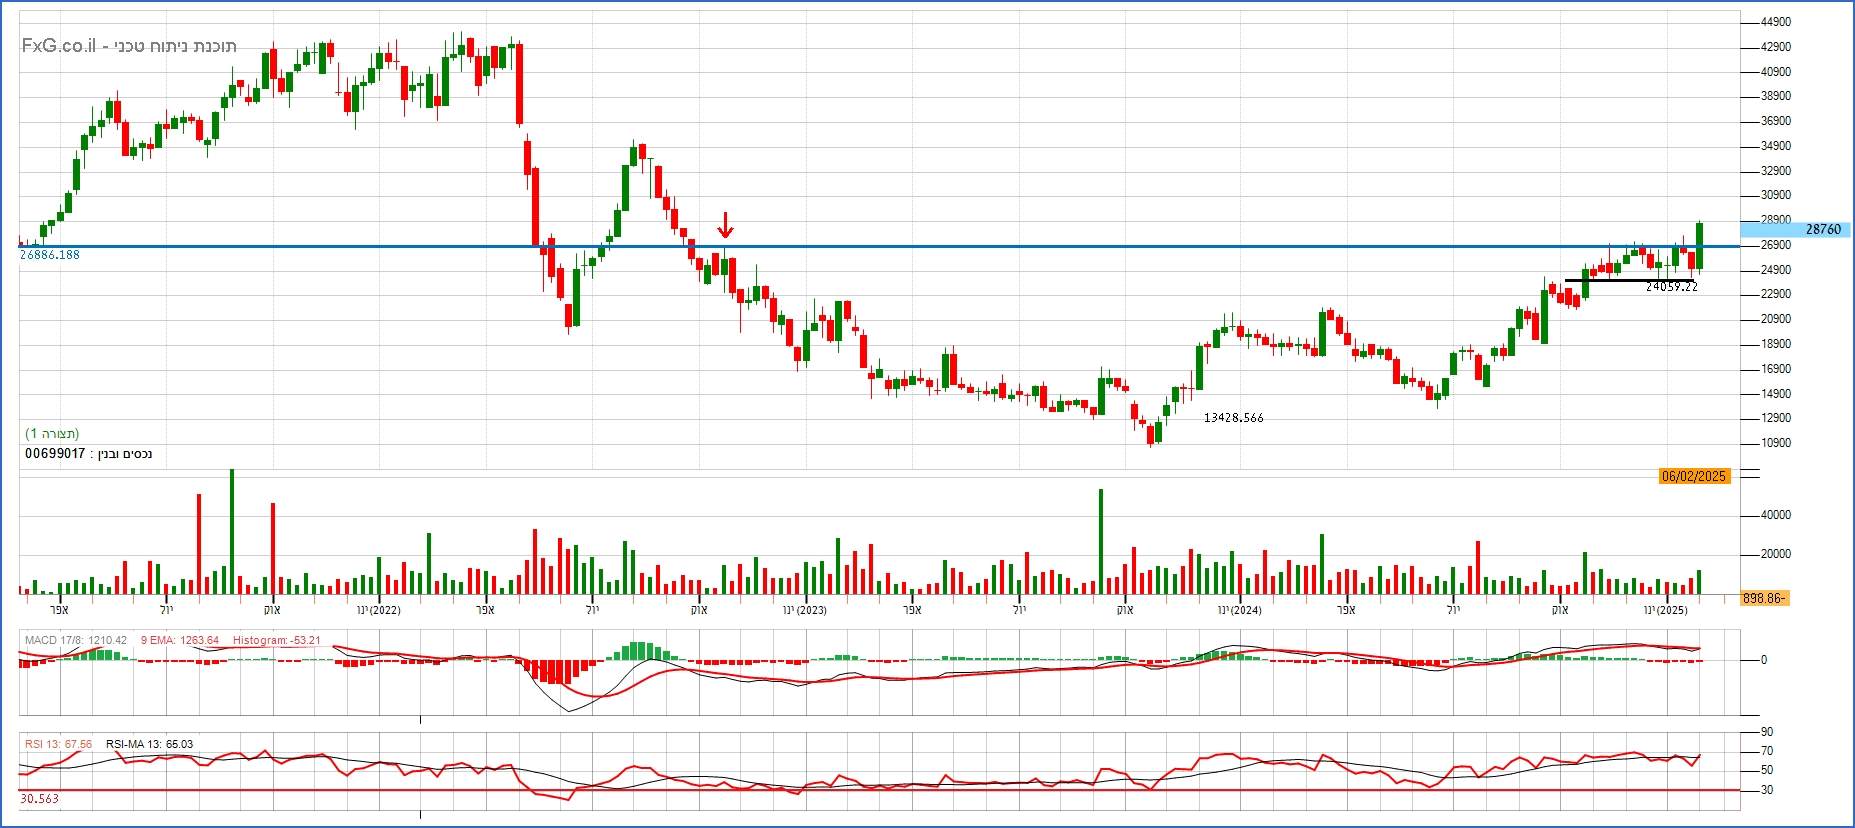Select the blue horizontal resistance line
Image resolution: width=1855 pixels, height=828 pixels.
[880, 246]
